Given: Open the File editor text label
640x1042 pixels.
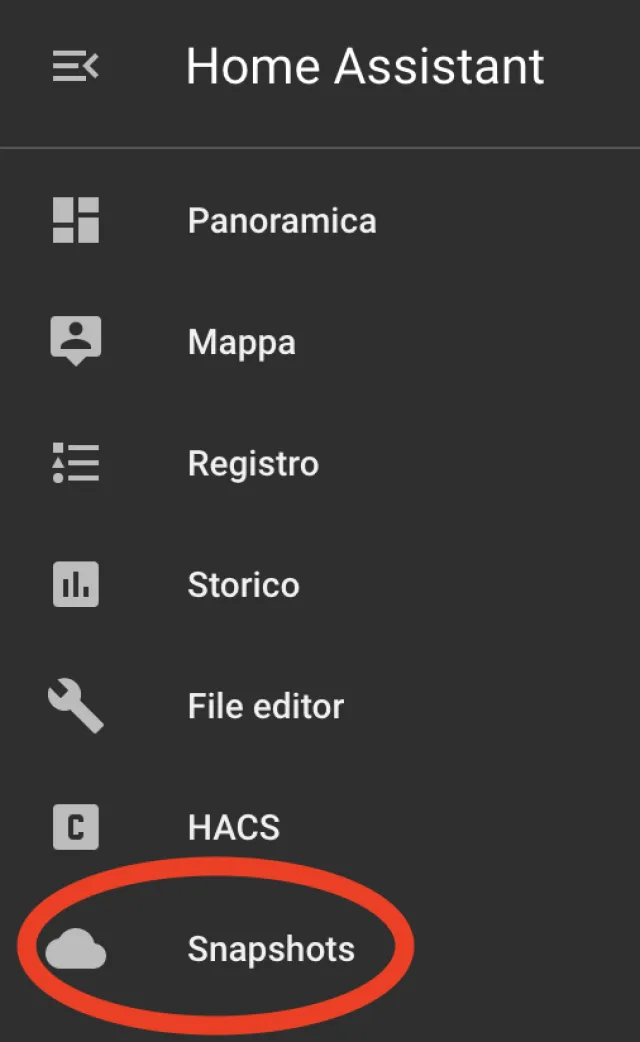Looking at the screenshot, I should (x=266, y=707).
